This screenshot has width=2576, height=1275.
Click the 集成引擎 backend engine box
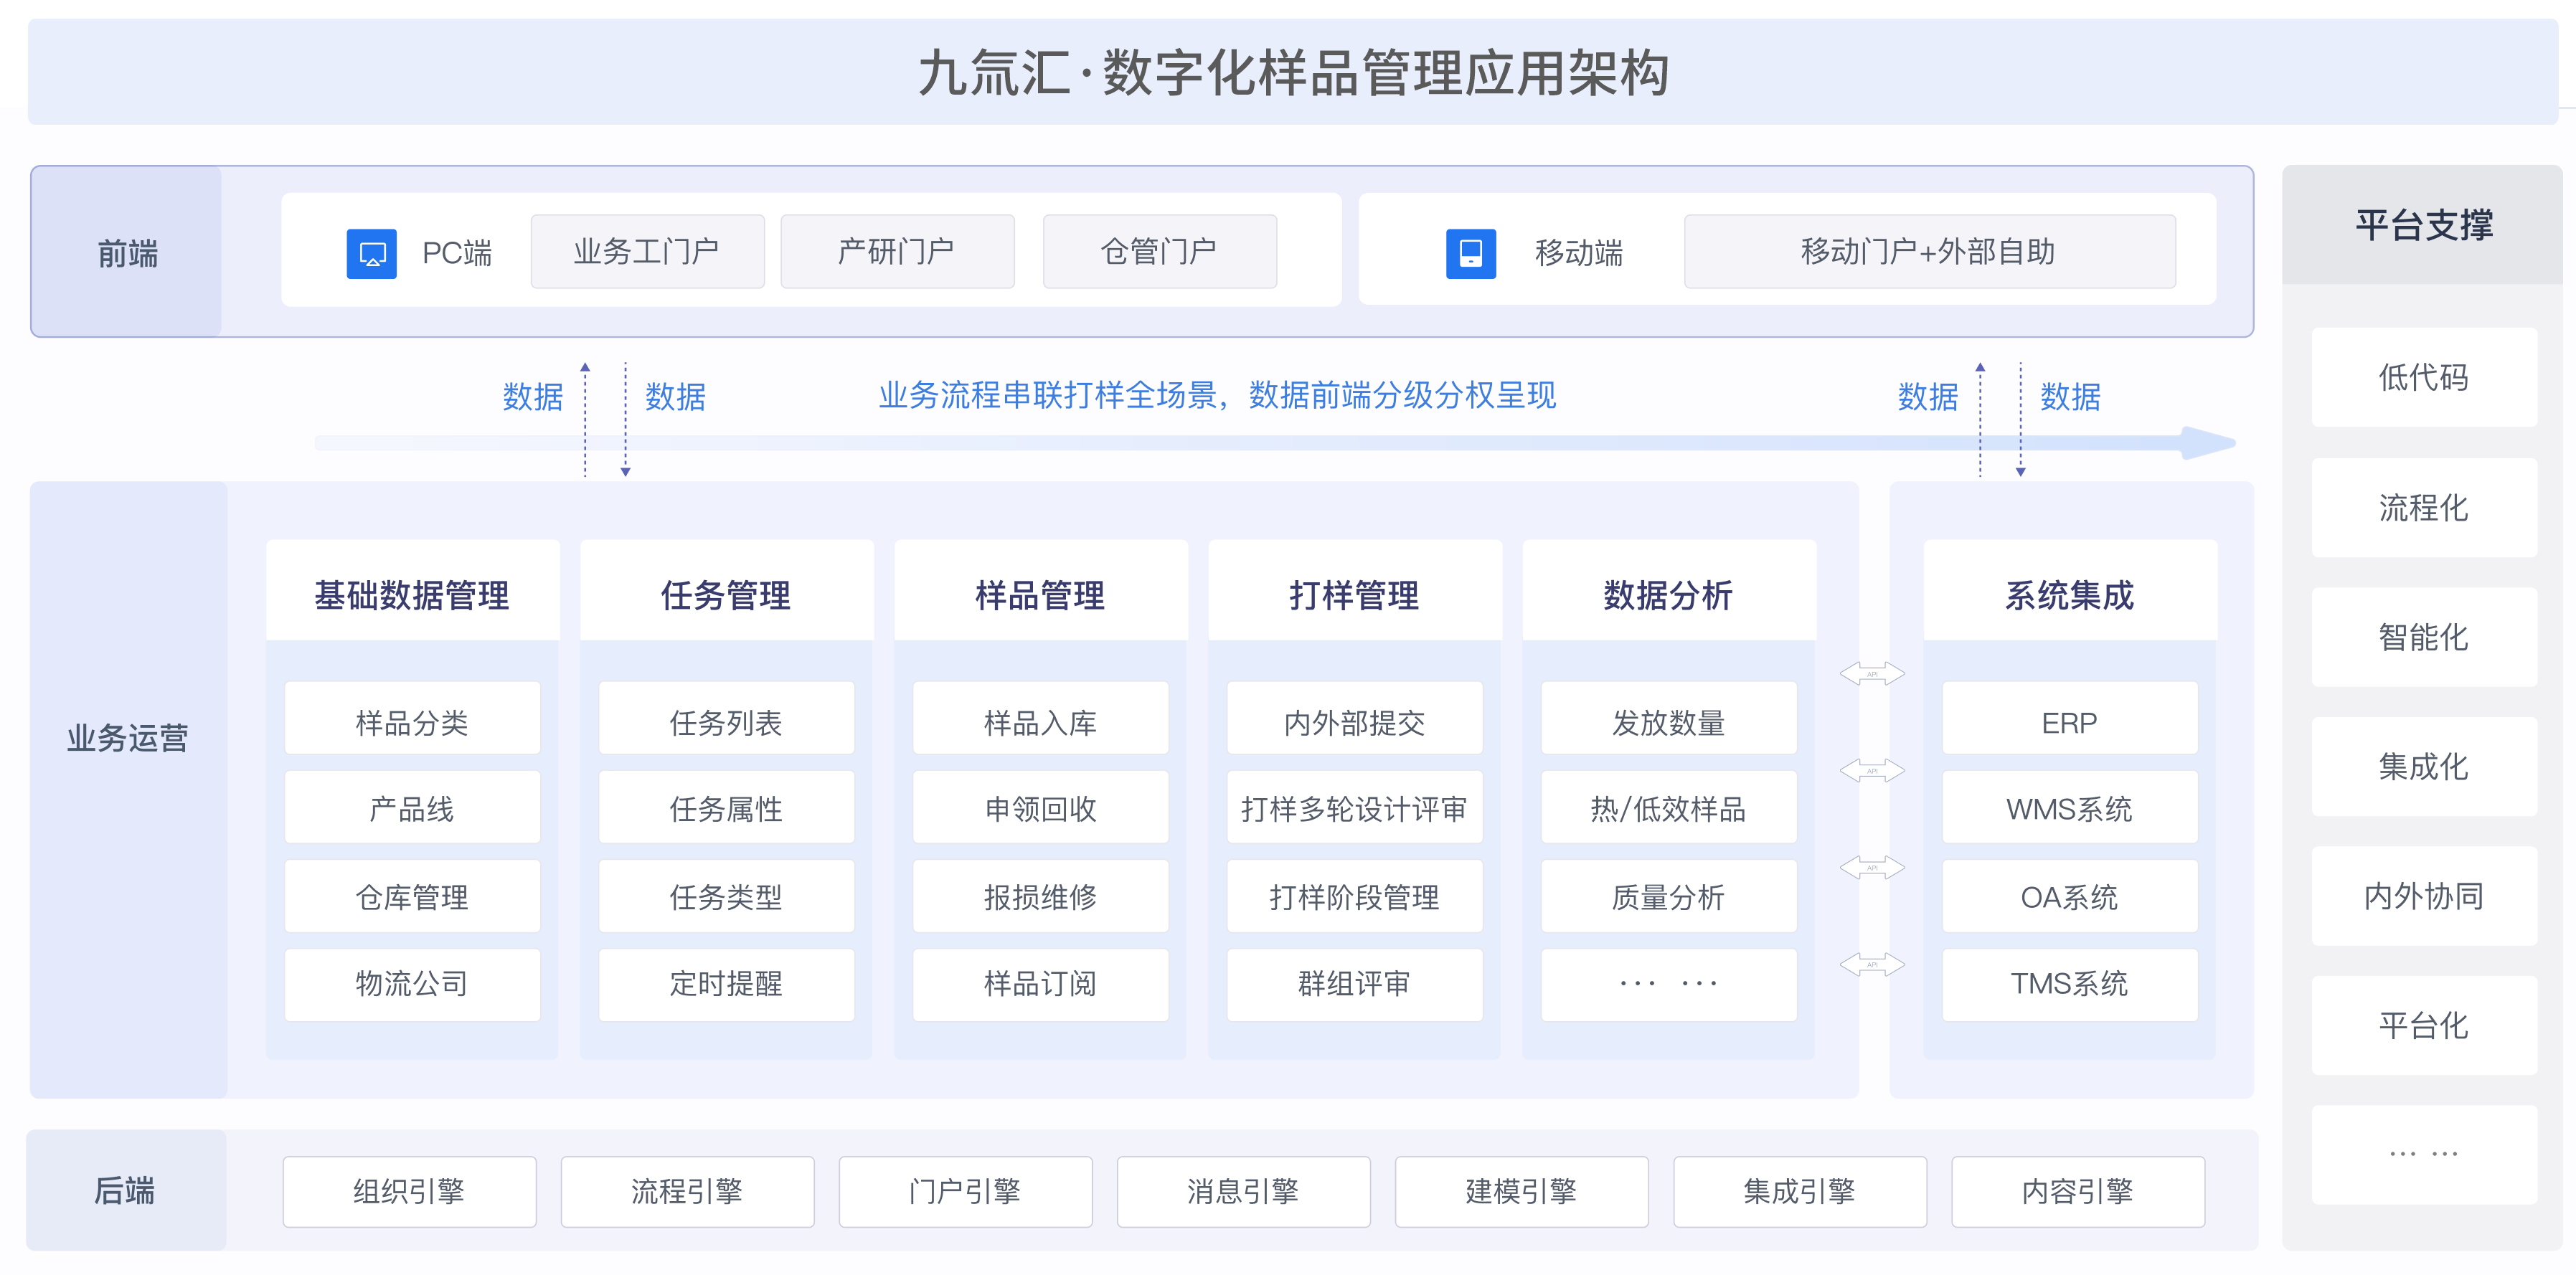[1799, 1191]
